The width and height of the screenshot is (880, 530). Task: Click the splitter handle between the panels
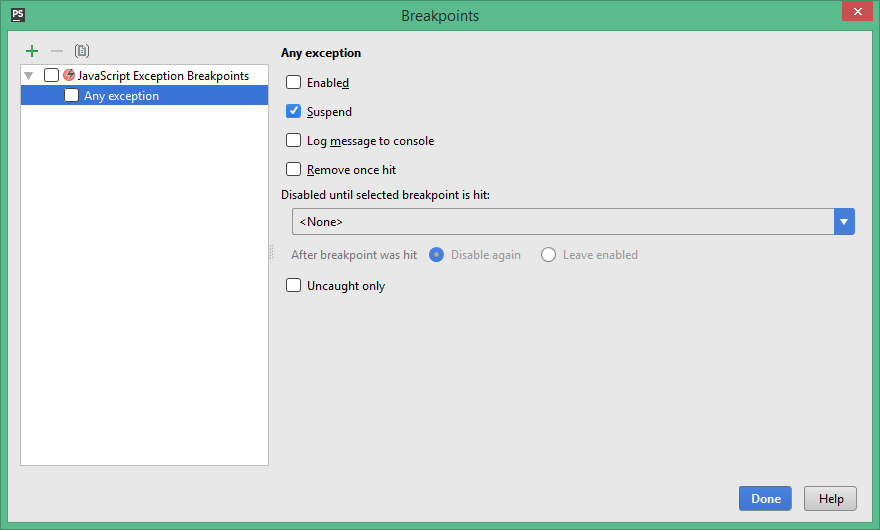(272, 252)
